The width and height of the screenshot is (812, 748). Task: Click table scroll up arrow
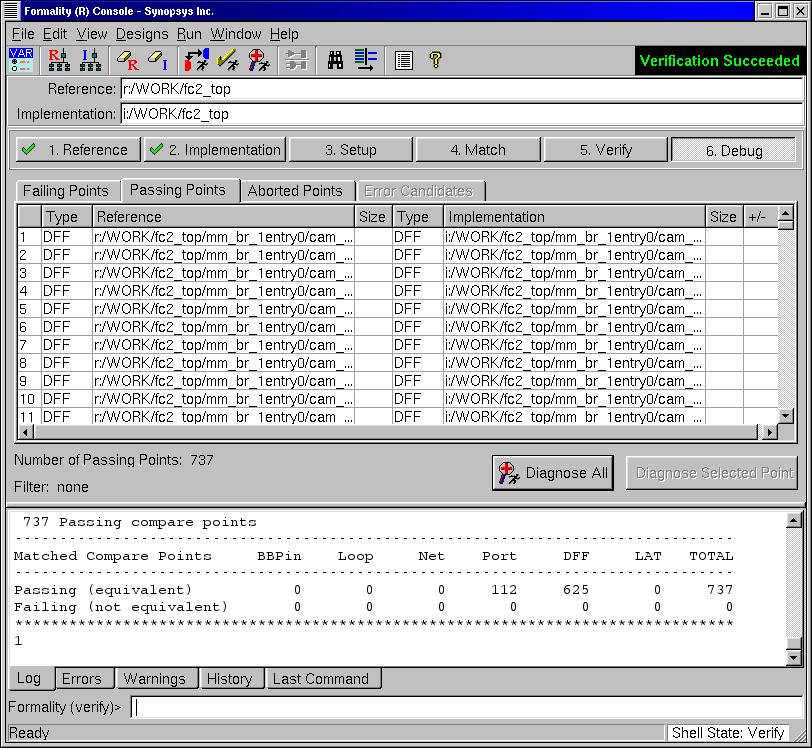[786, 213]
